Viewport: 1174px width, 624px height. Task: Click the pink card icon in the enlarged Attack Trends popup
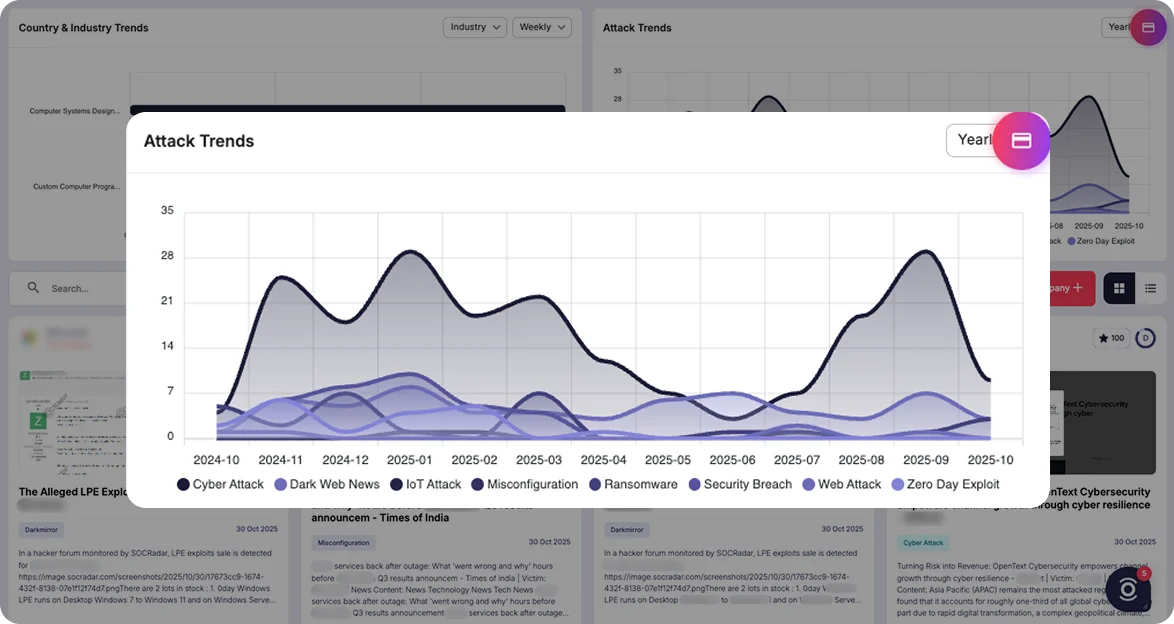click(1021, 141)
